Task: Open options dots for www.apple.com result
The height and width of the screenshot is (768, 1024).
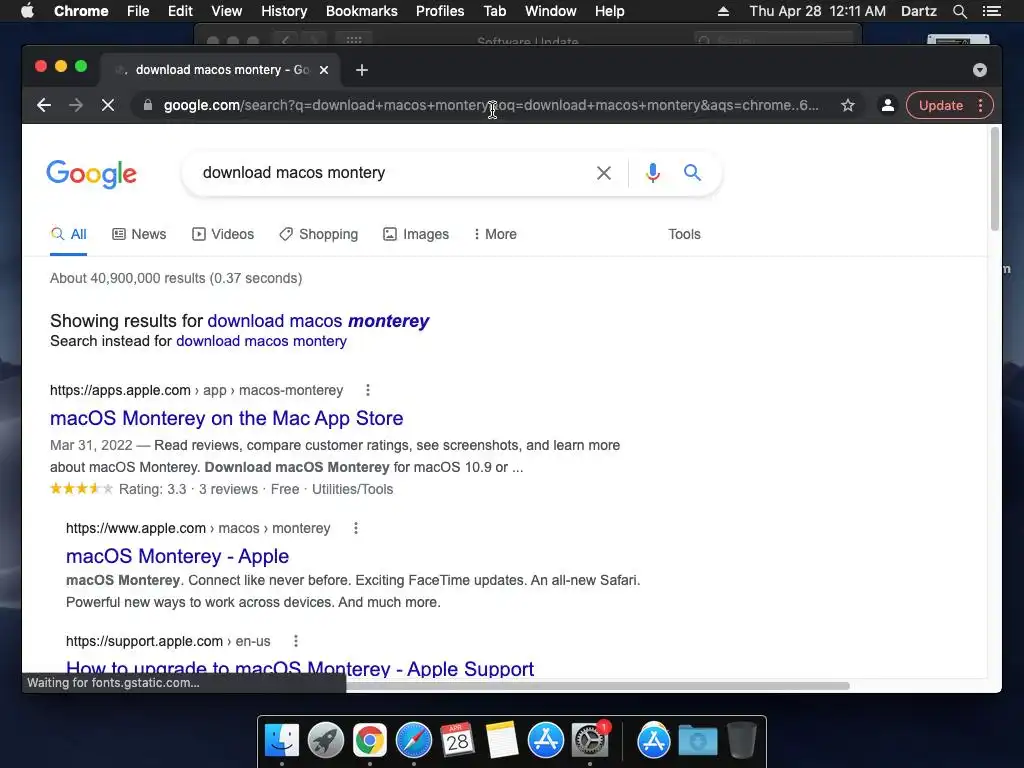Action: tap(356, 528)
